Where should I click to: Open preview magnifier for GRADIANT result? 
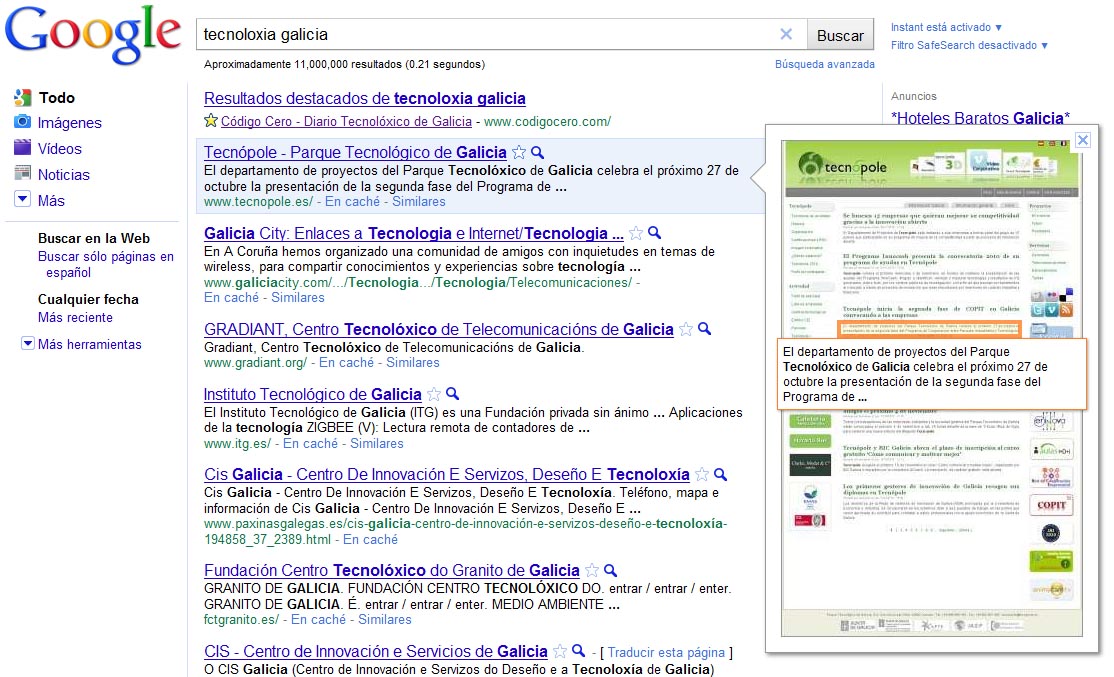point(704,328)
